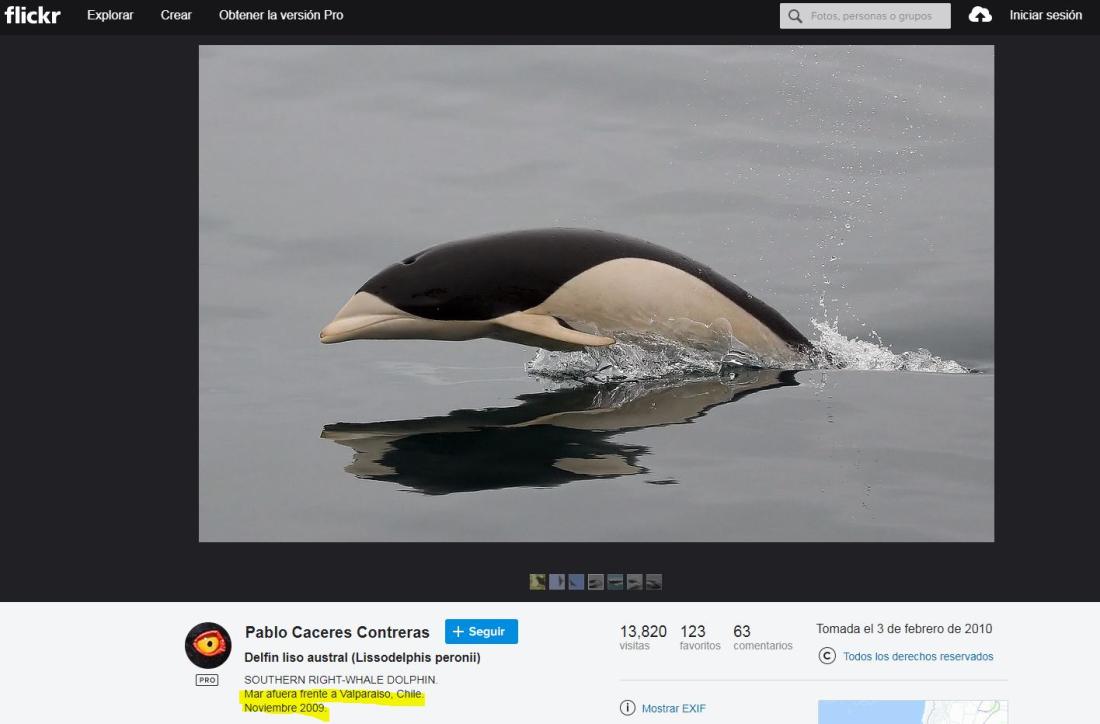Click the EXIF info circle icon

pos(628,708)
